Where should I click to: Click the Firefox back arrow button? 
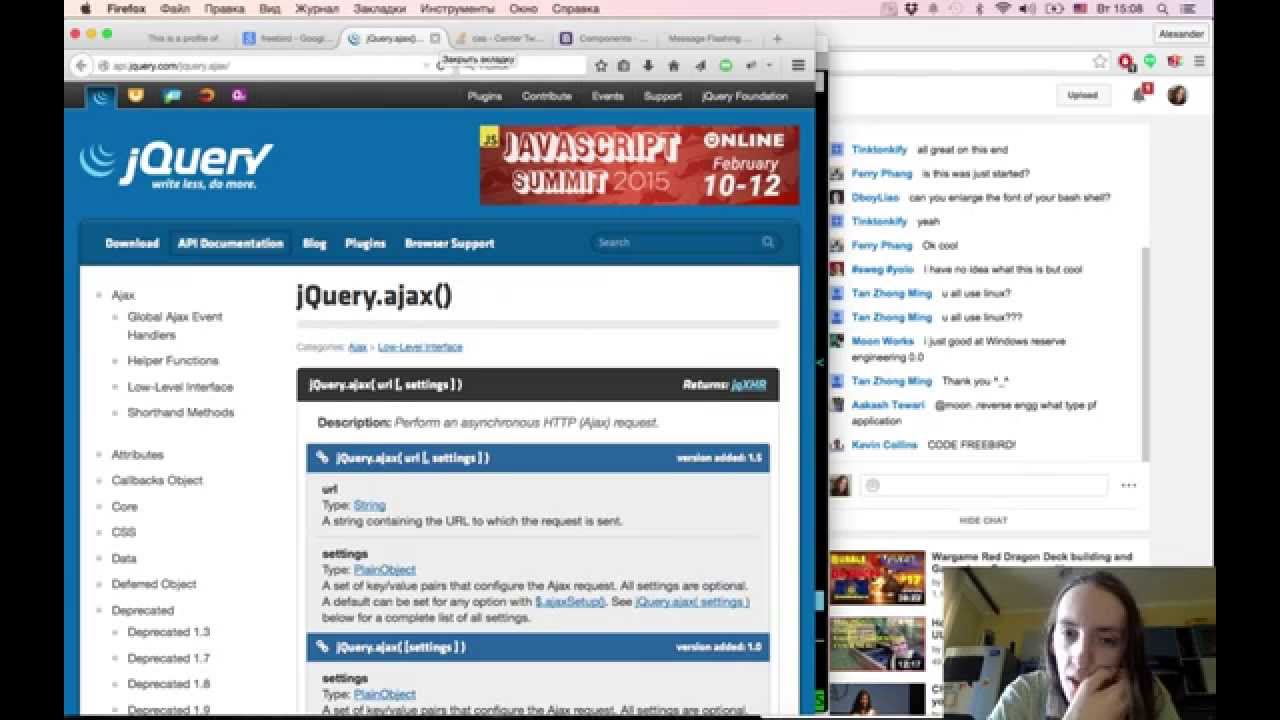pos(81,66)
